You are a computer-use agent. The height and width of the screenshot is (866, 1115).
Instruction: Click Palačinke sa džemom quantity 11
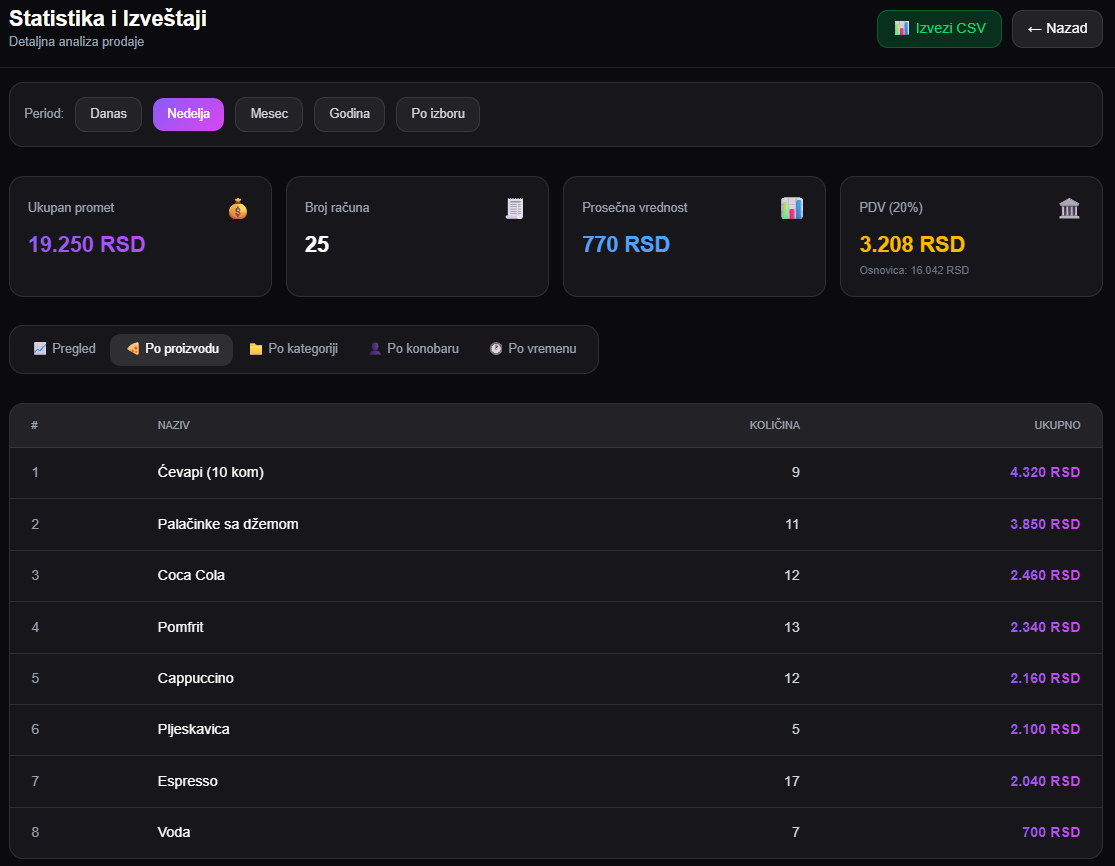click(792, 524)
